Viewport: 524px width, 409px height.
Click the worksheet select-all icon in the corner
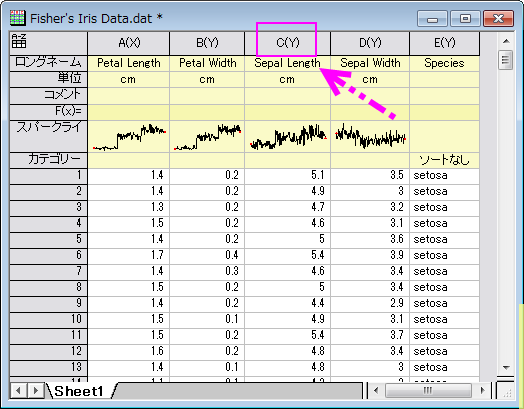click(x=19, y=41)
